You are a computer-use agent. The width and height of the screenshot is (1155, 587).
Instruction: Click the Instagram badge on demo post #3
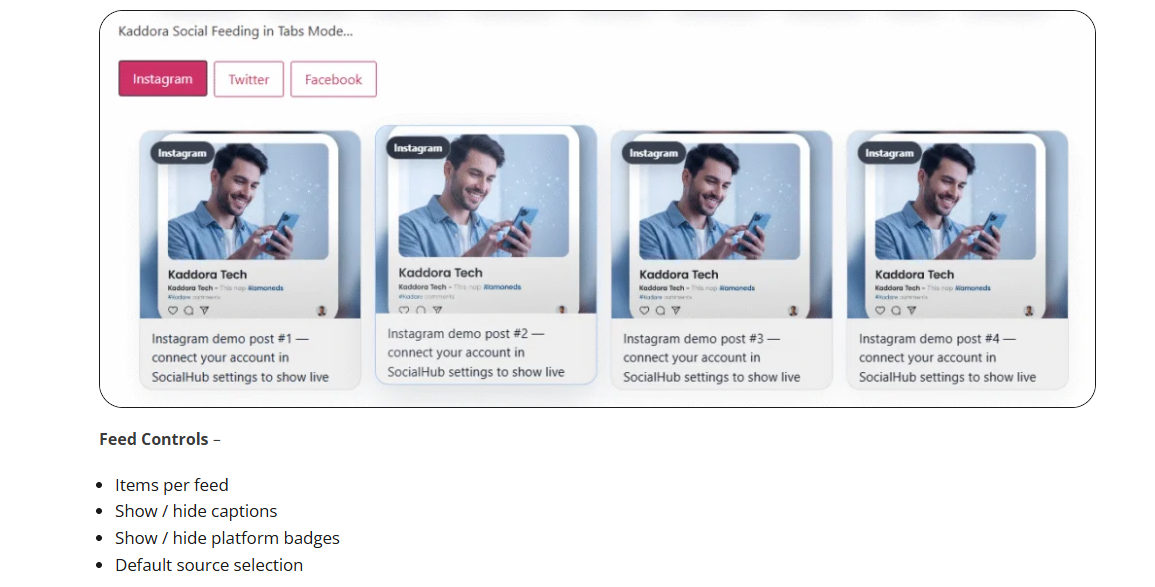(x=653, y=153)
